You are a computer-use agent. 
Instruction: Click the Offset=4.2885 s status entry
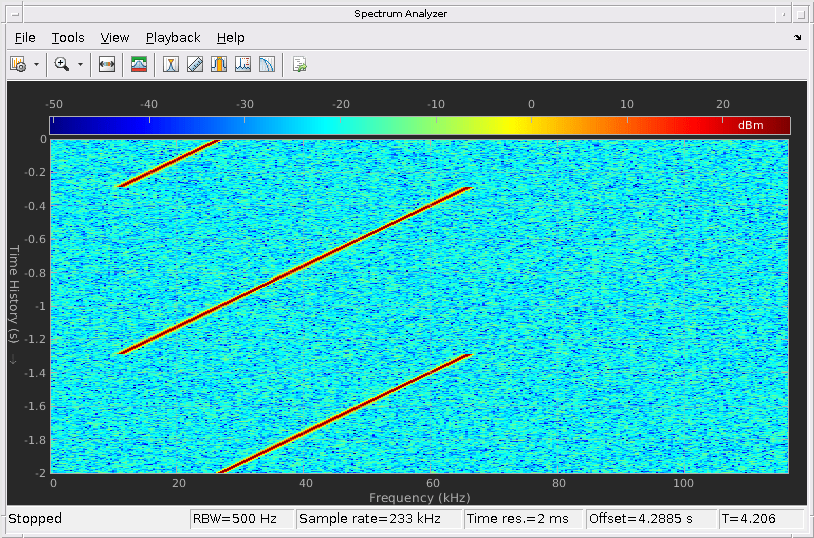(x=651, y=518)
